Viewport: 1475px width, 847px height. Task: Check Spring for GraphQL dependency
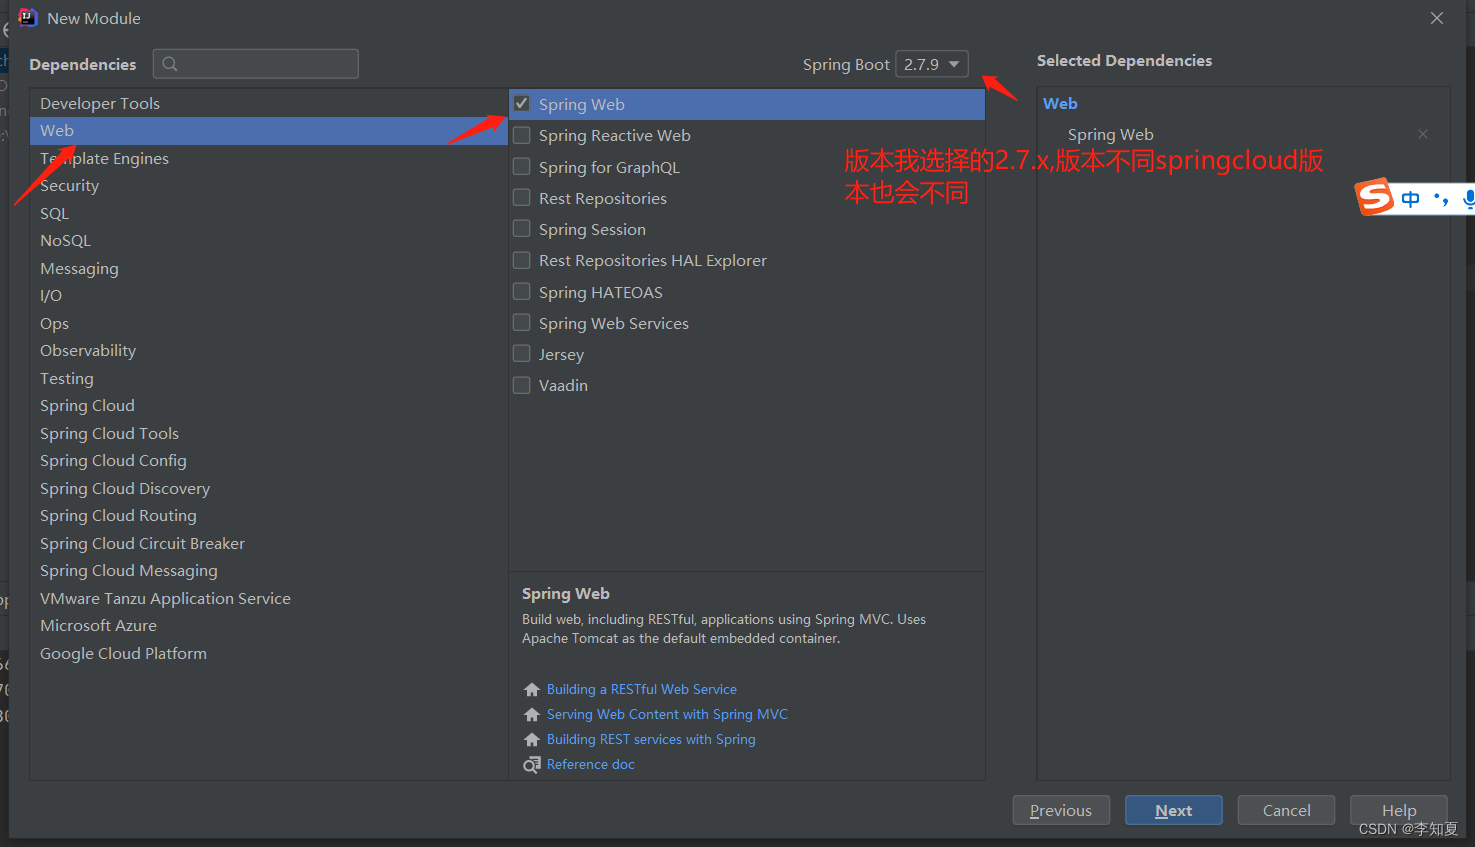522,166
